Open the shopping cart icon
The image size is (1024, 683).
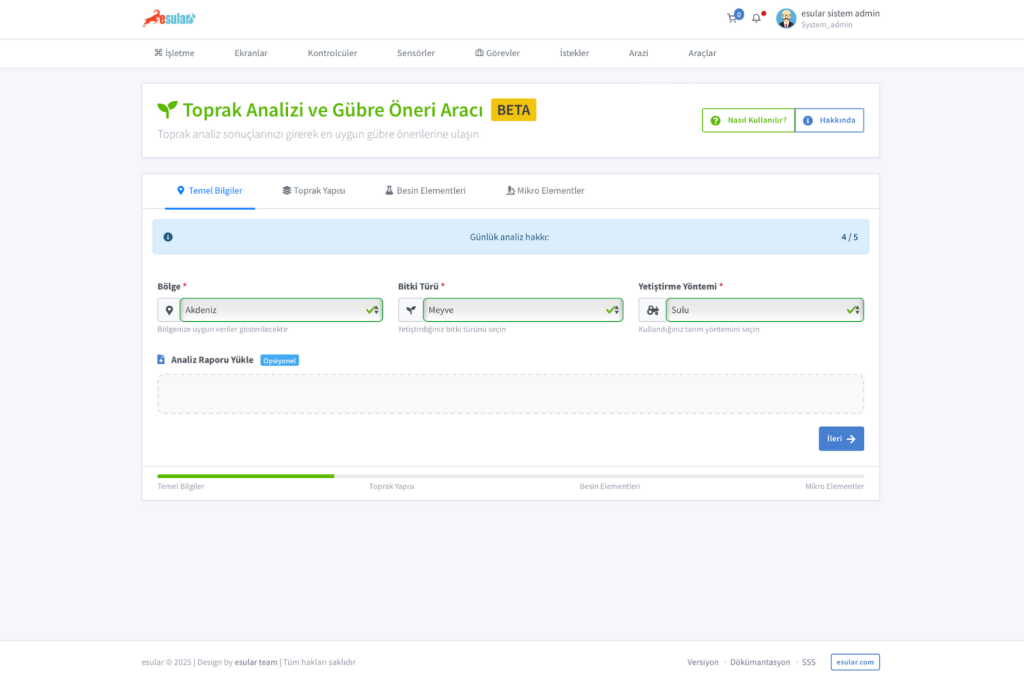[733, 18]
